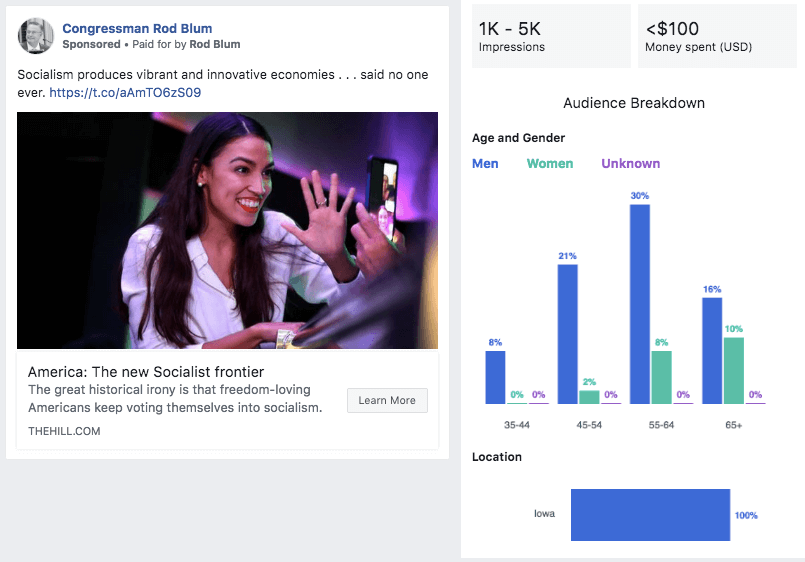Click the 16% men bar for 65+
The width and height of the screenshot is (805, 562).
point(712,350)
